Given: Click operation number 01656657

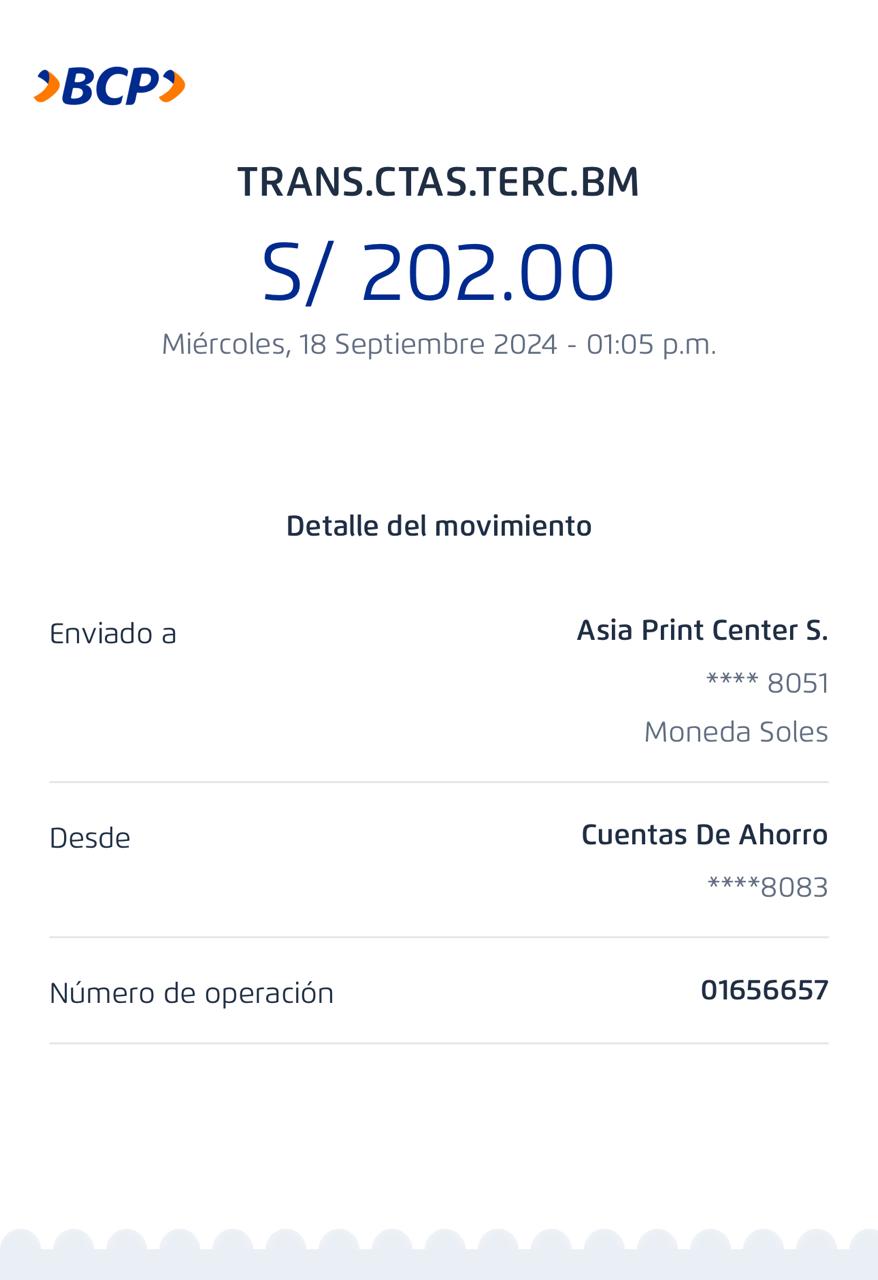Looking at the screenshot, I should click(764, 991).
